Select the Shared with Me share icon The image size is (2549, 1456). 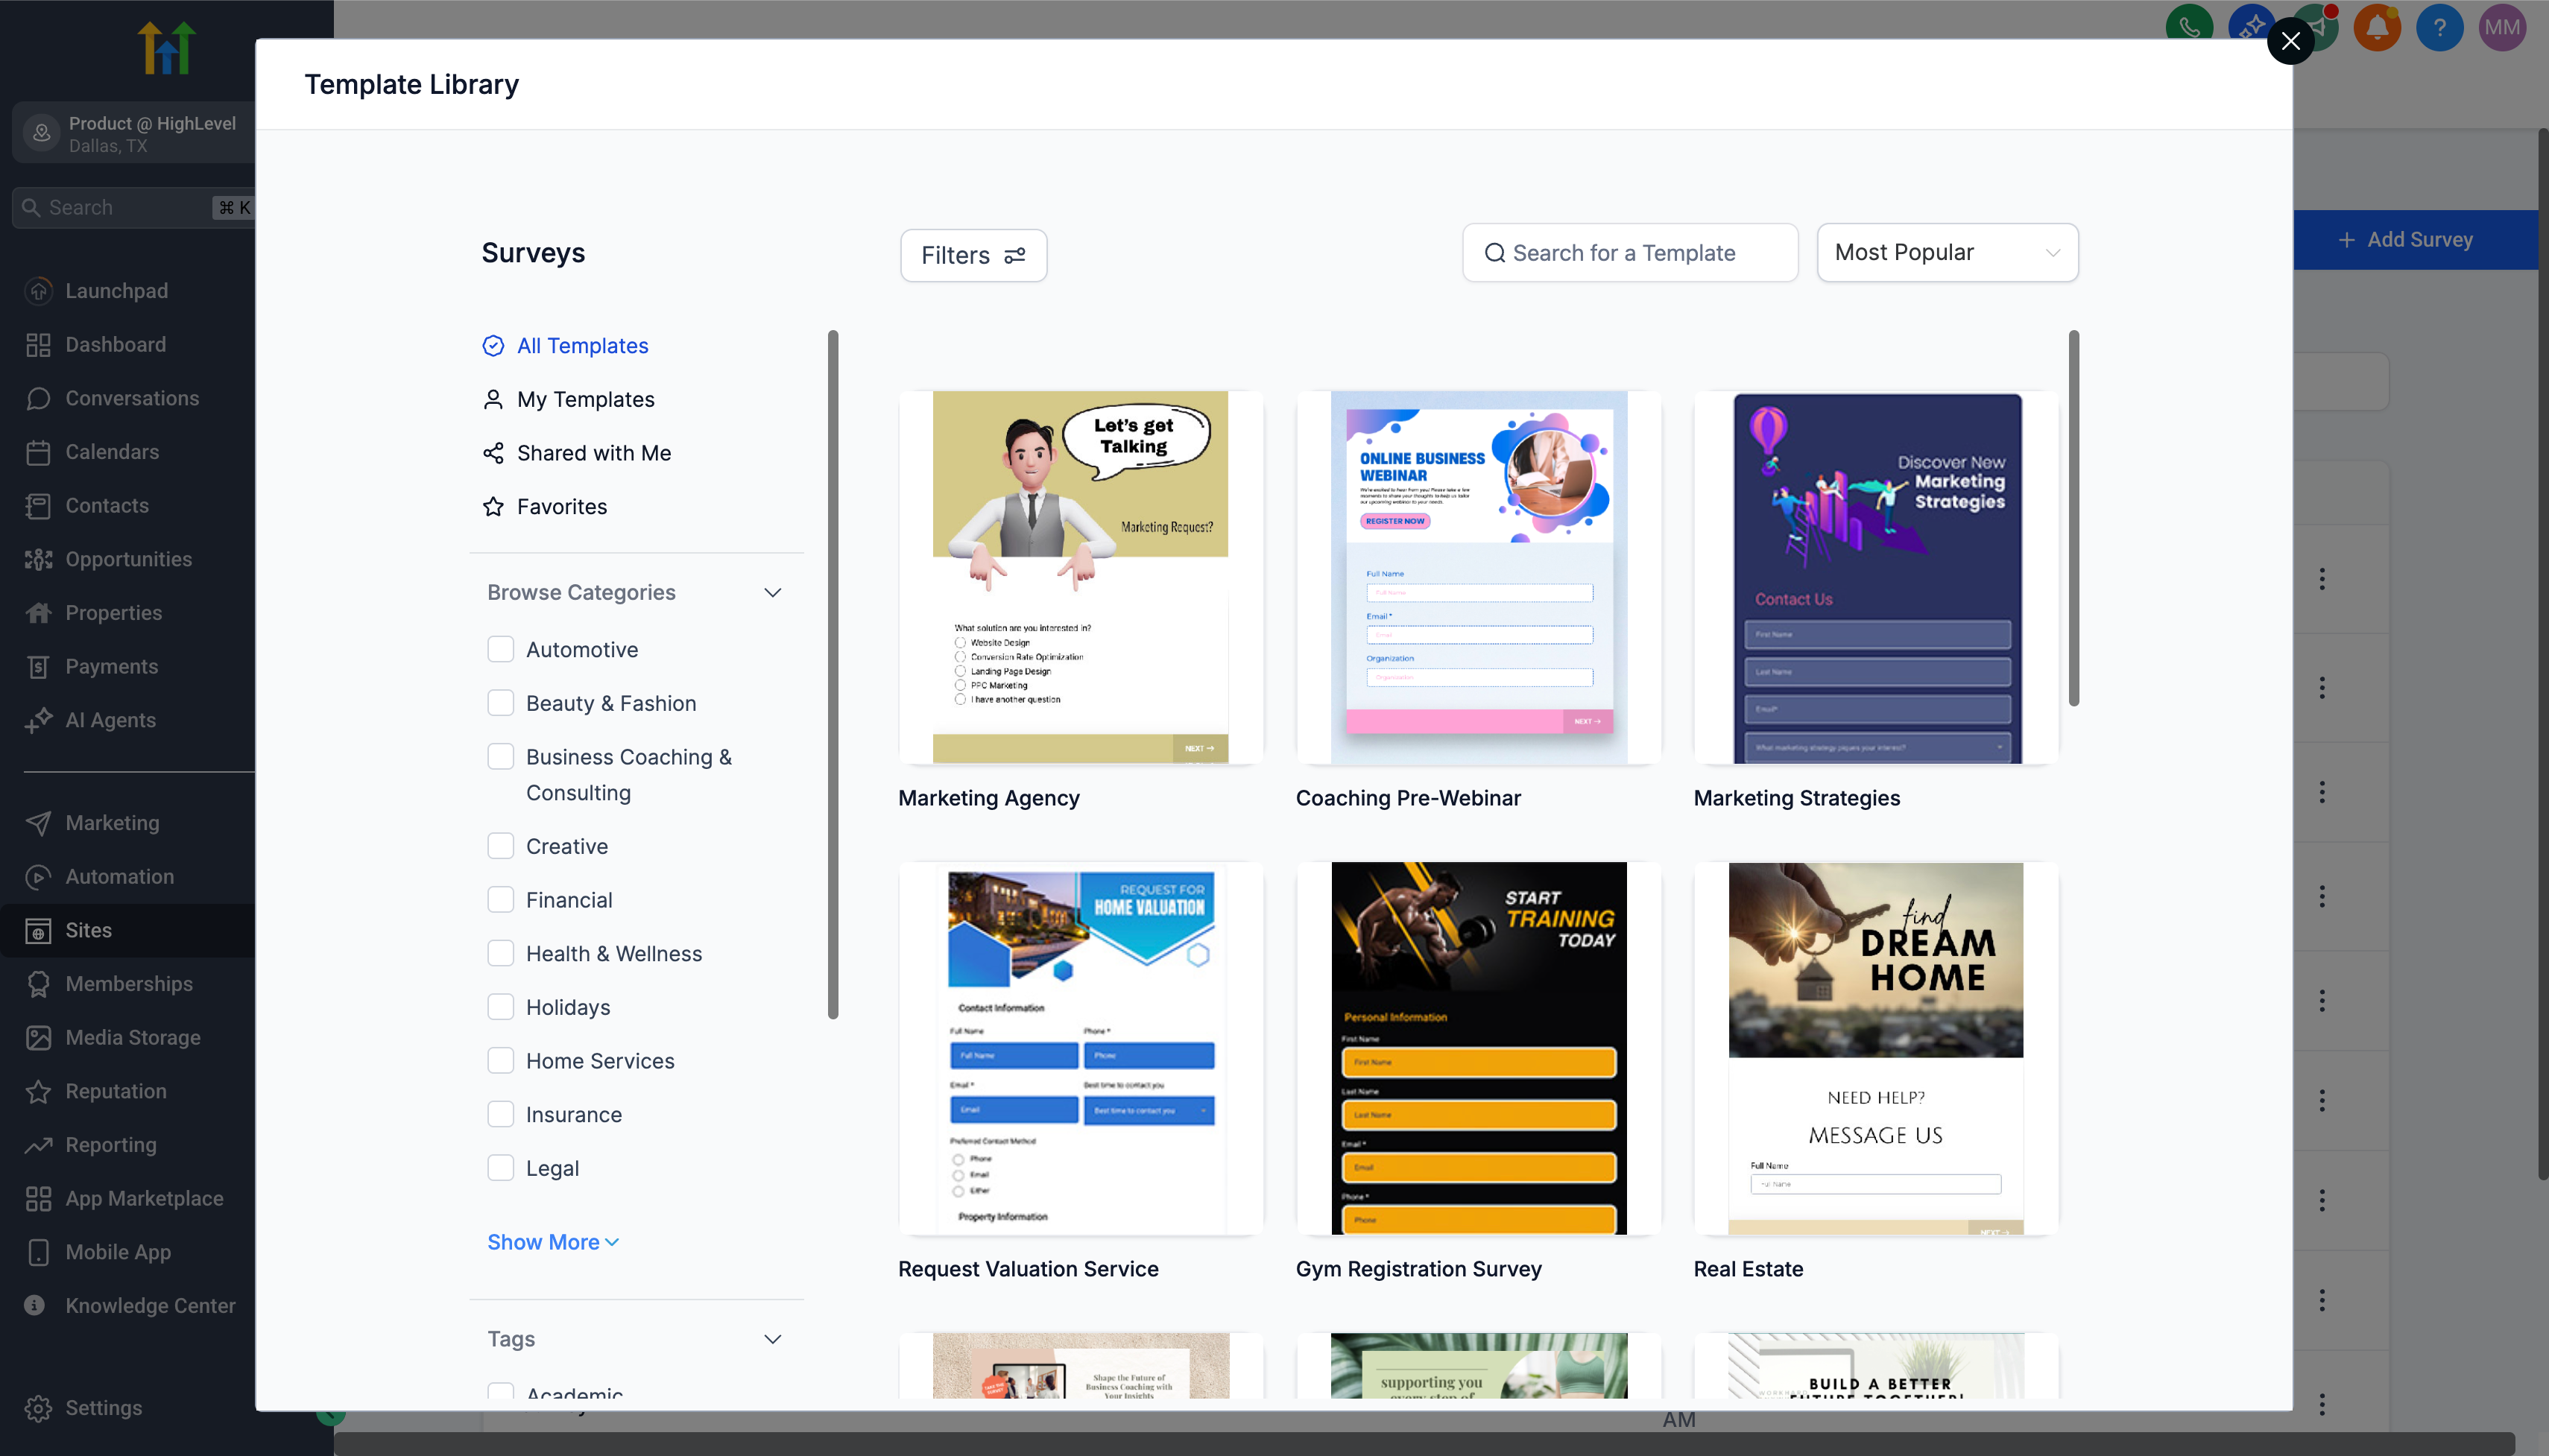(493, 453)
